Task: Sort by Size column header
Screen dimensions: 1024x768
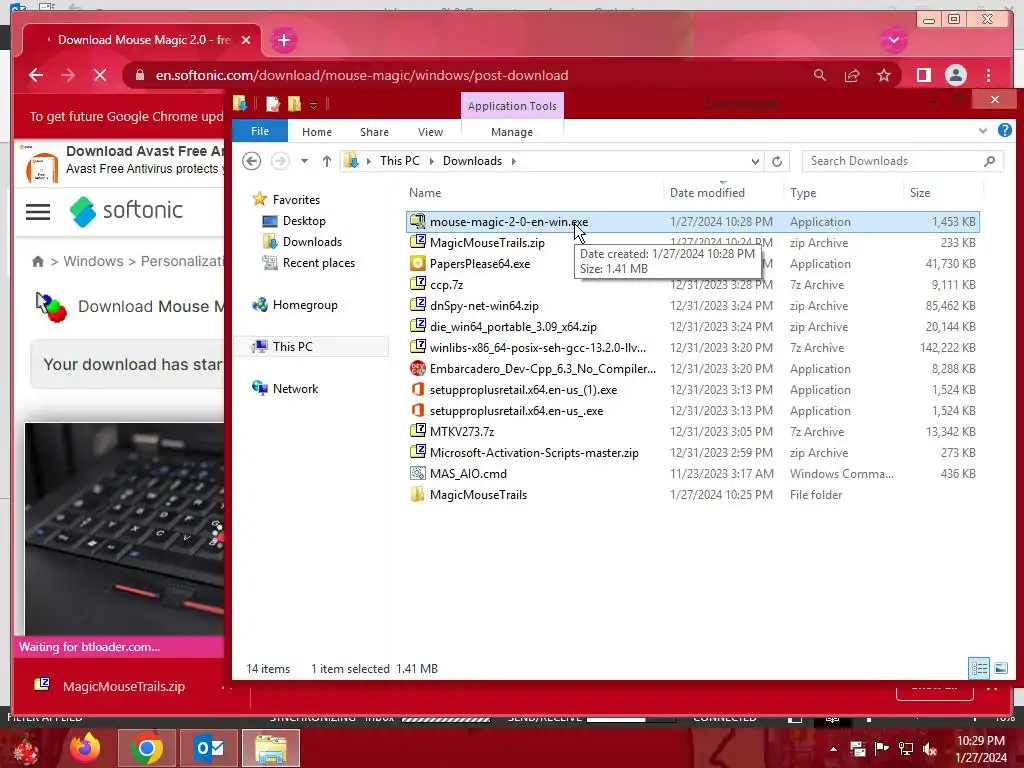Action: pos(920,193)
